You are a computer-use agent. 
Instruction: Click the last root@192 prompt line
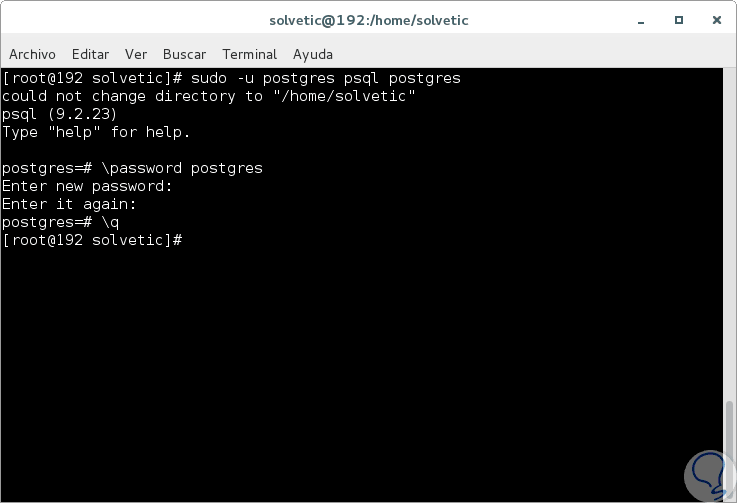click(92, 240)
